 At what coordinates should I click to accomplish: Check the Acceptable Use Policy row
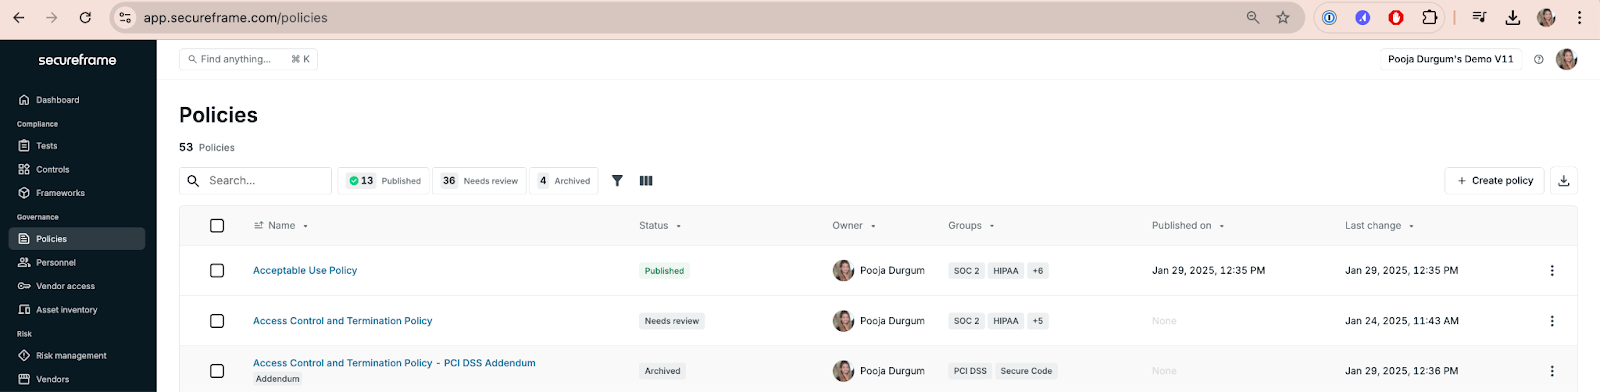pyautogui.click(x=217, y=271)
